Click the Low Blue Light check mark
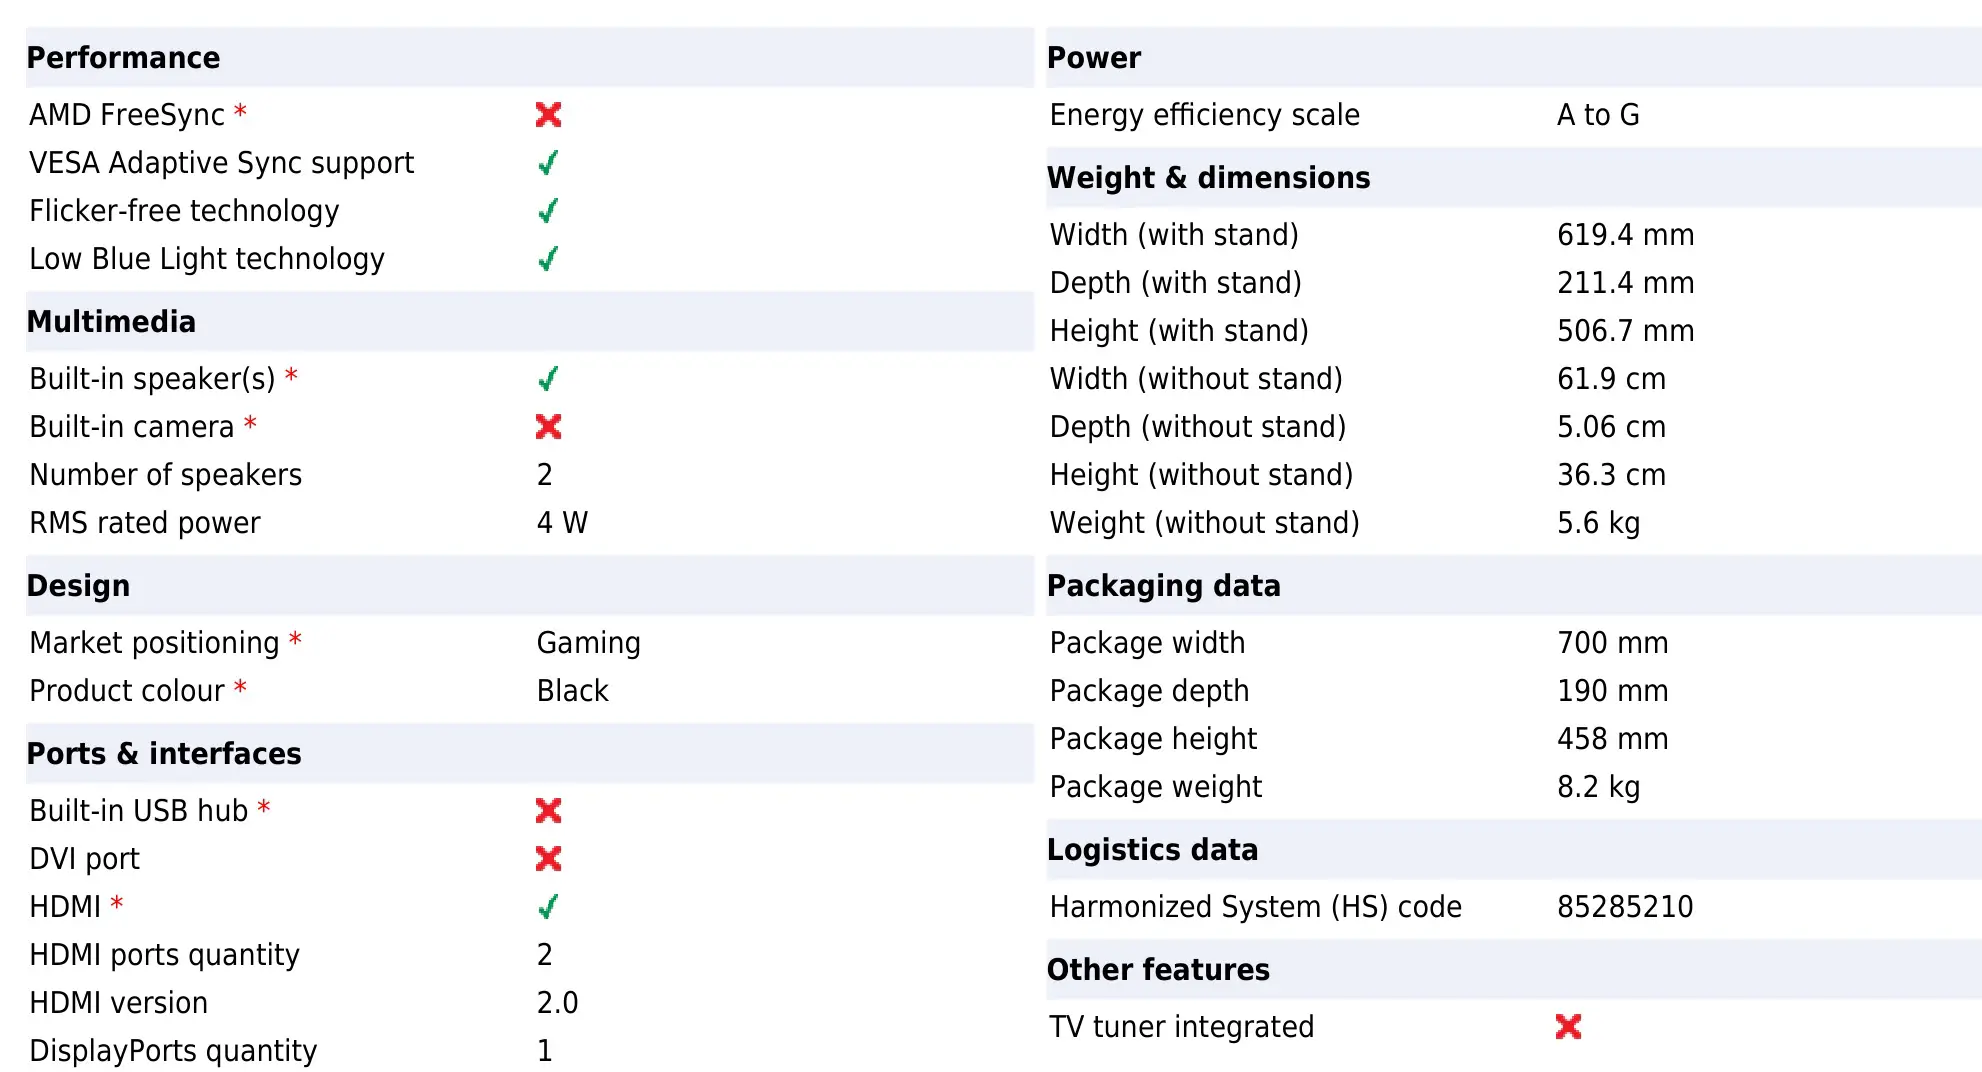This screenshot has height=1072, width=1982. pos(548,259)
